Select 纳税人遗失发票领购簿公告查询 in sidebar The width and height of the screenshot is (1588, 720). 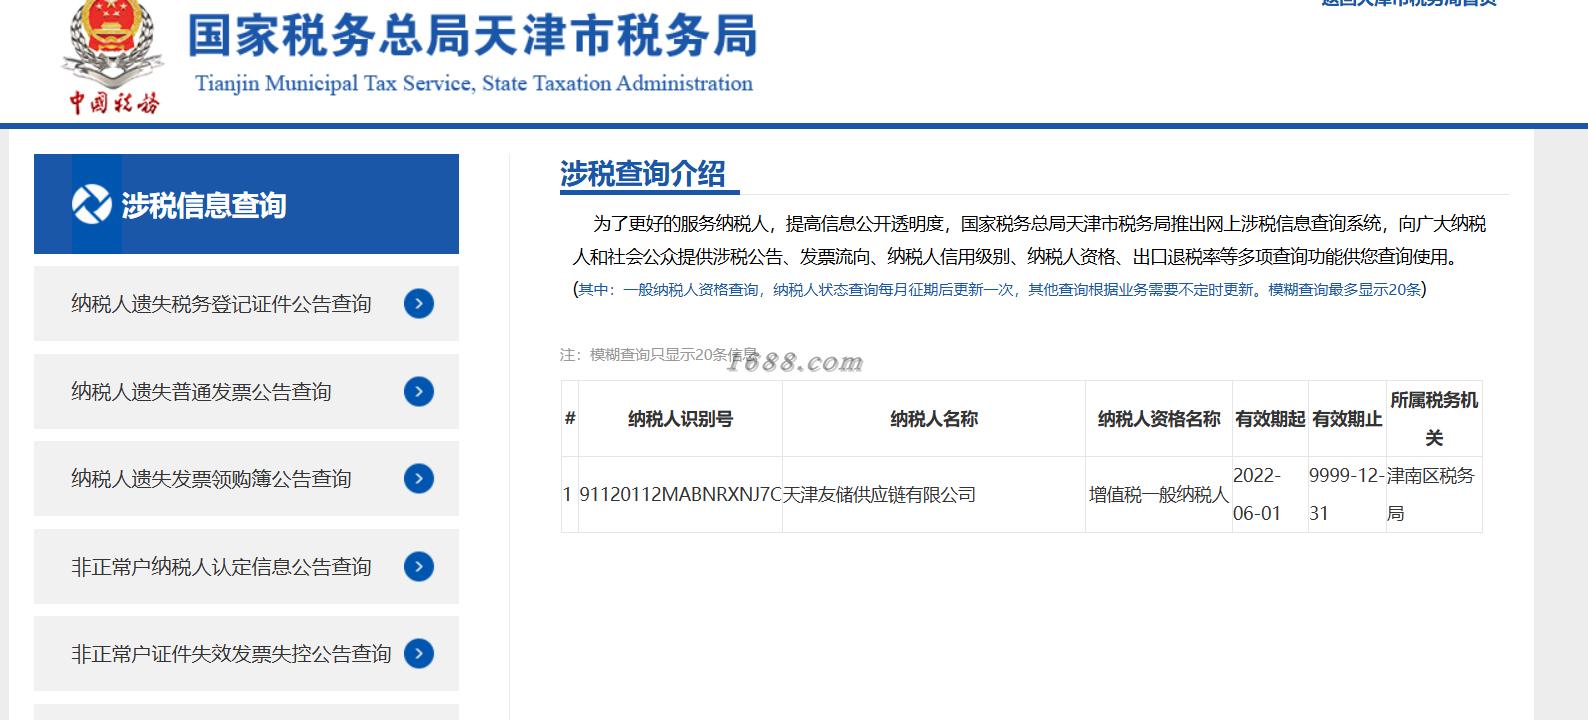246,479
